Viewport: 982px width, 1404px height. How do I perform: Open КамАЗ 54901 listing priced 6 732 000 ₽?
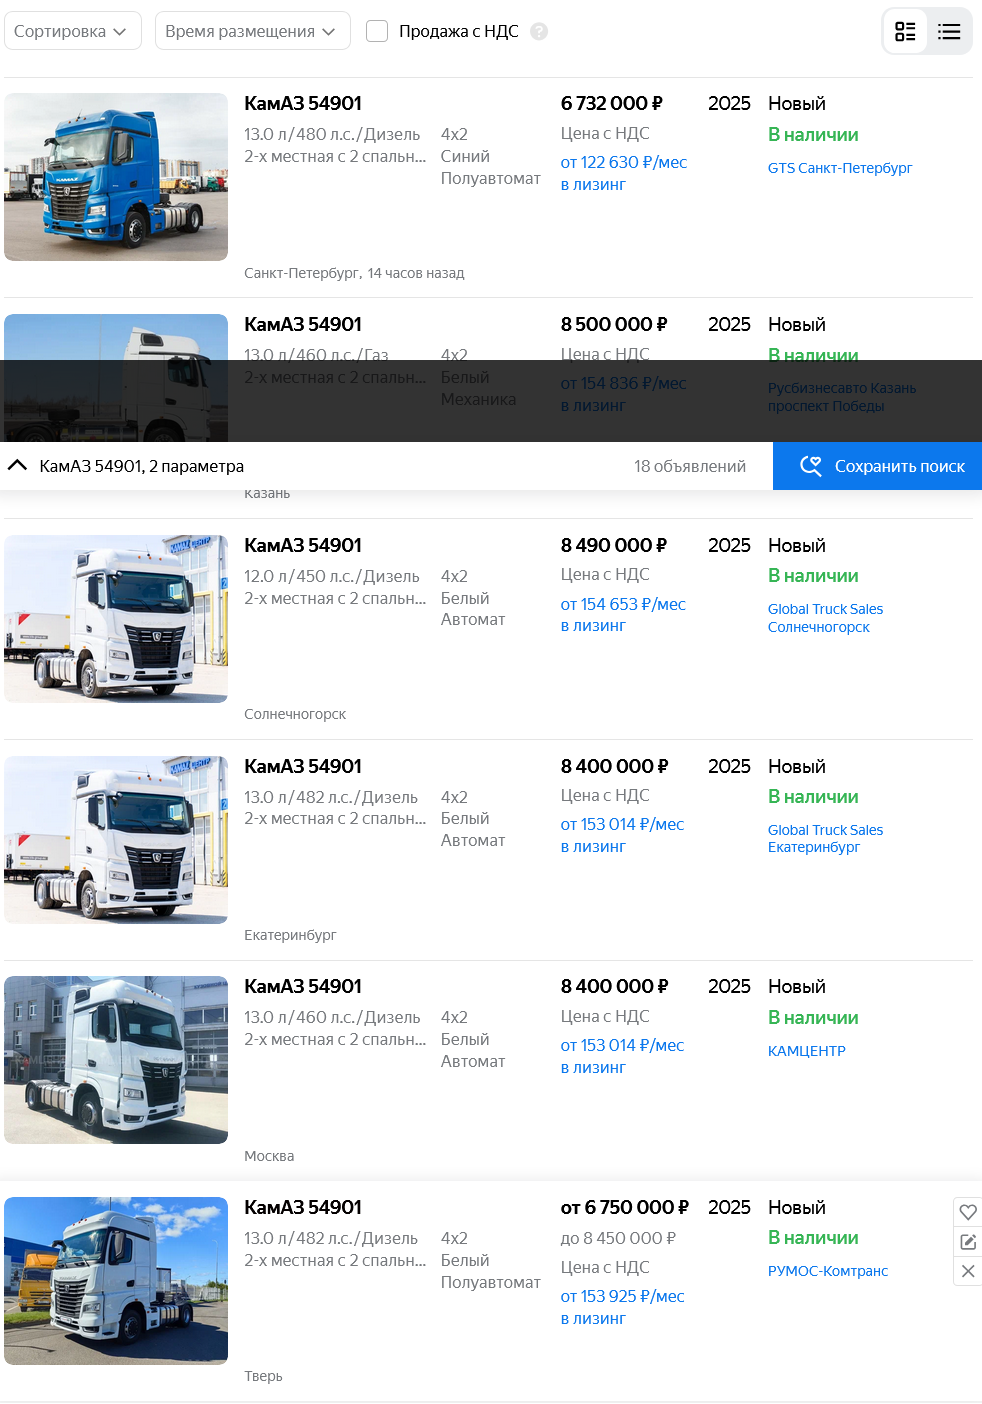[303, 104]
